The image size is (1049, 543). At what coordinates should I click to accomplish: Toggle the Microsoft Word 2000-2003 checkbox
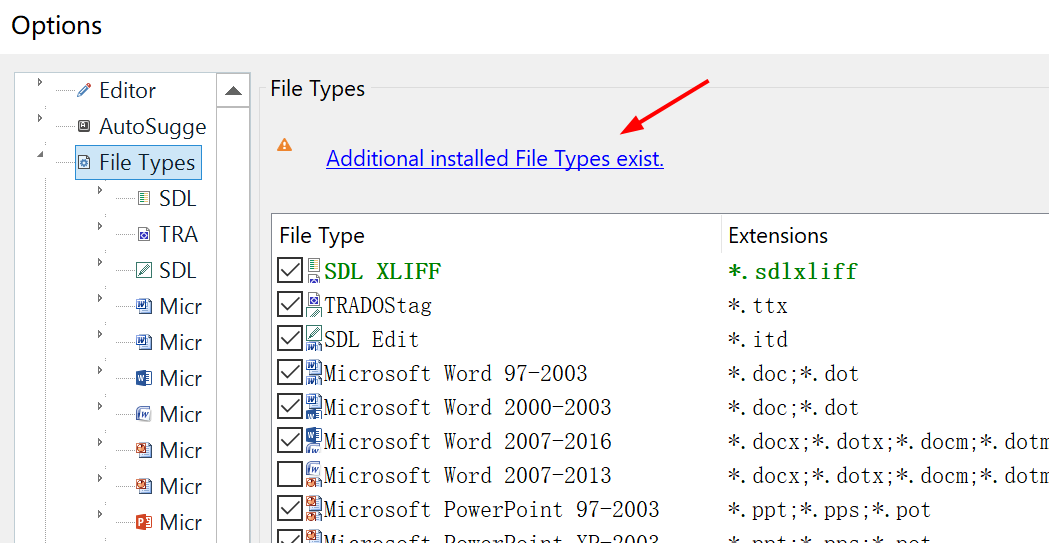[290, 407]
